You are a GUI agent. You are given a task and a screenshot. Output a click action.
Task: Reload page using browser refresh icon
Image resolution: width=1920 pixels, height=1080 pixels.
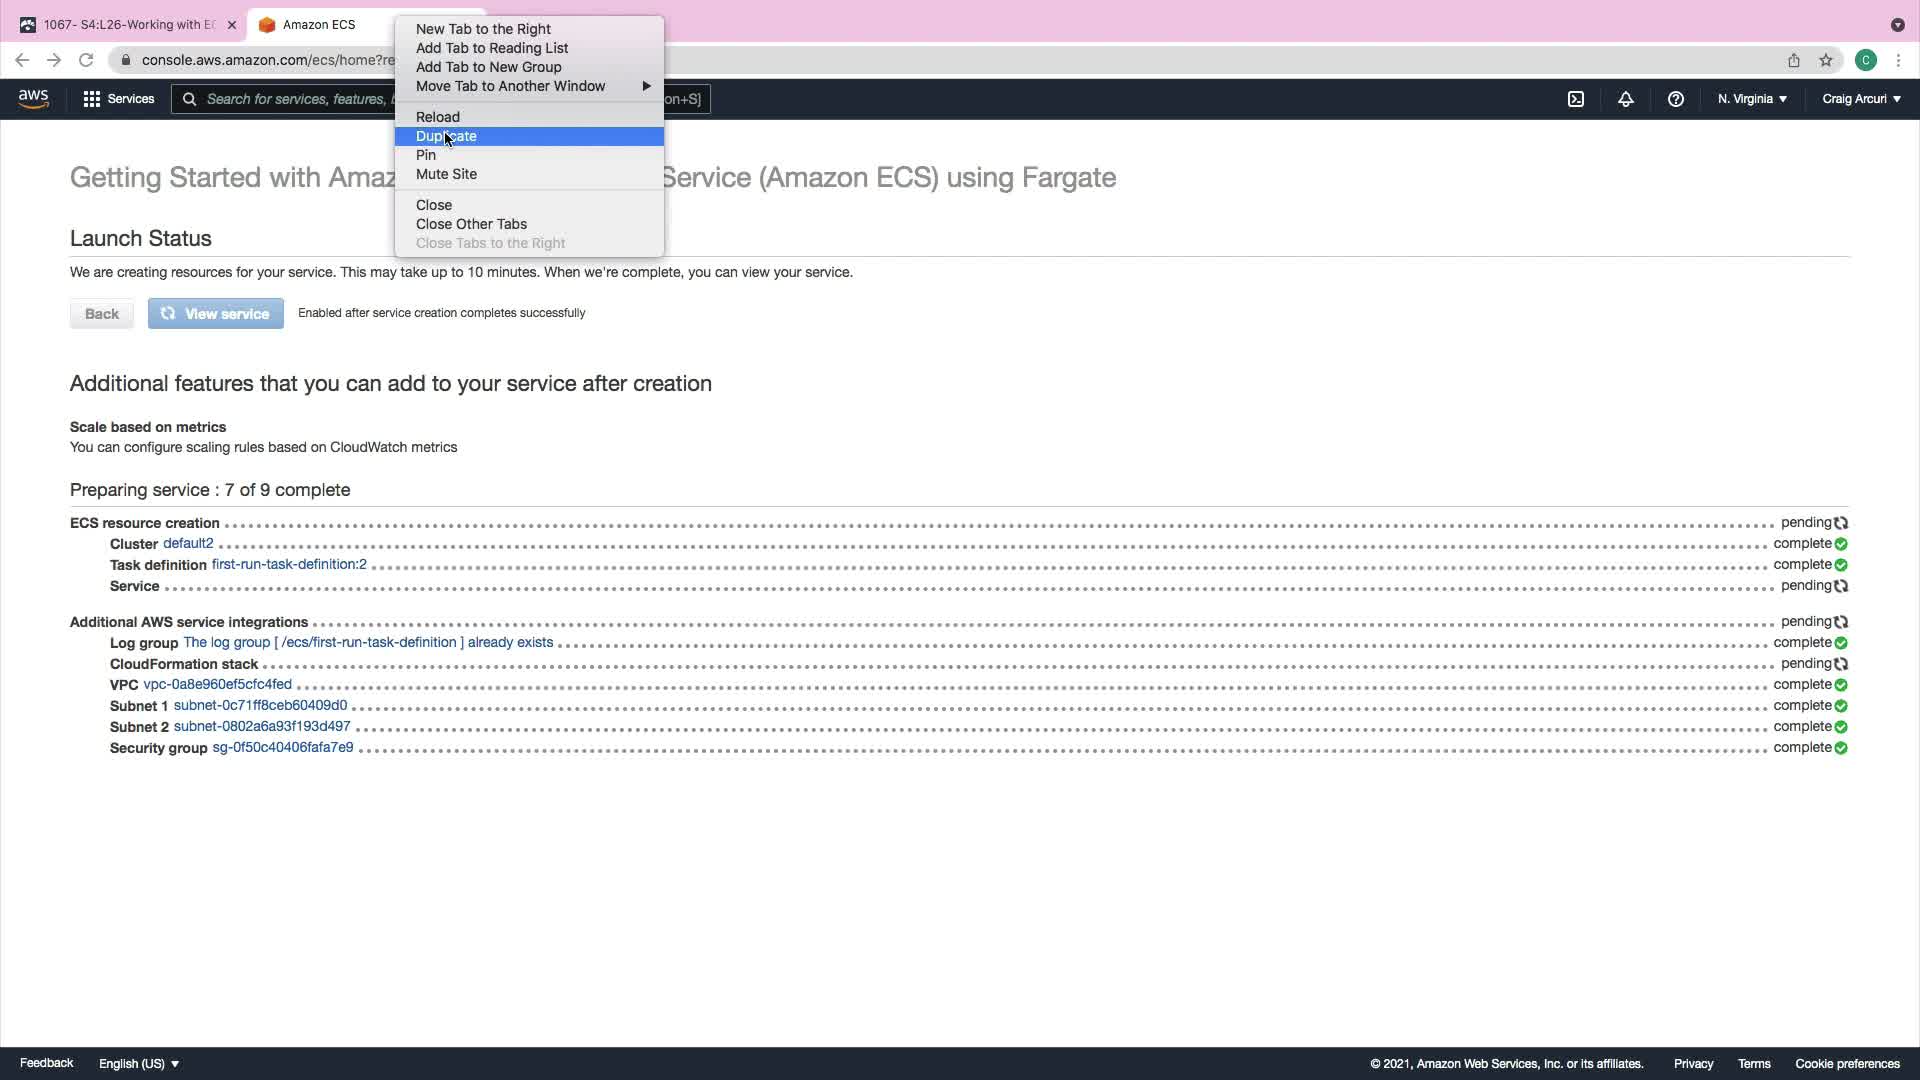(x=86, y=60)
